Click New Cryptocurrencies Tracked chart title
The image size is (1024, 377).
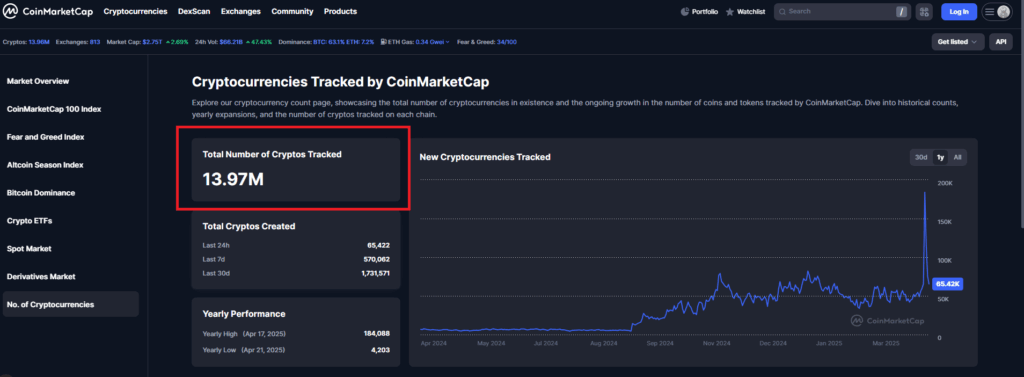coord(485,157)
